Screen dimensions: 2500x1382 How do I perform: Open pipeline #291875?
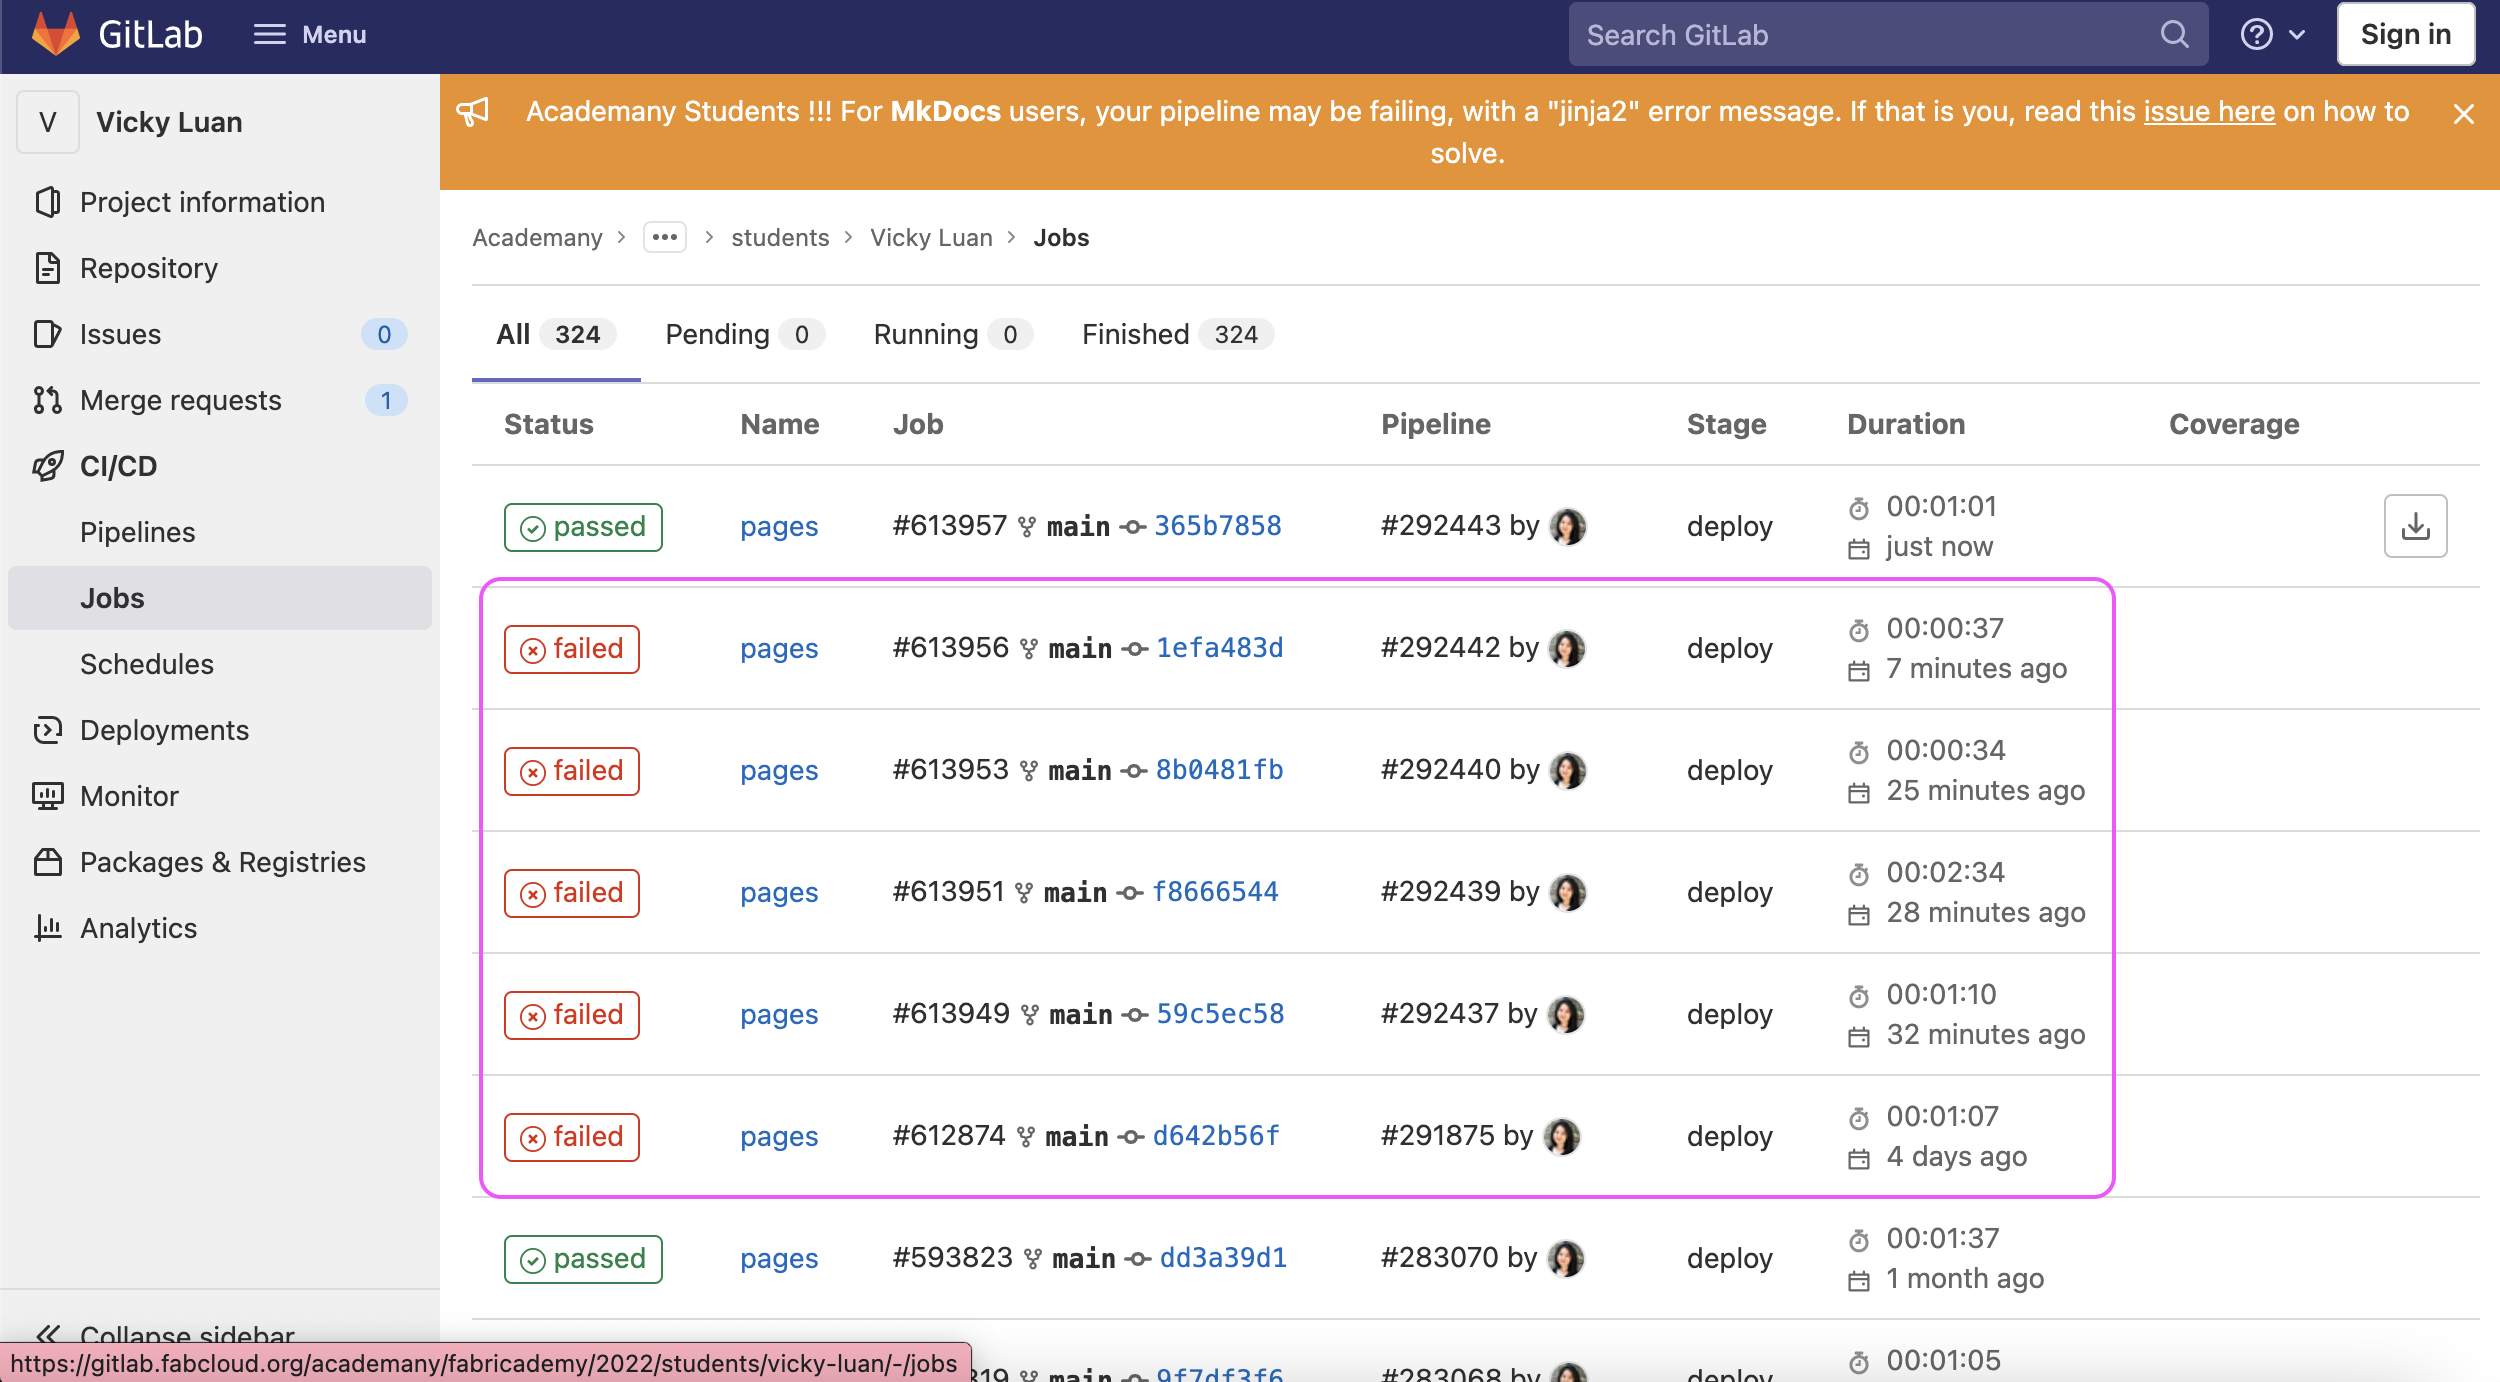[1438, 1136]
